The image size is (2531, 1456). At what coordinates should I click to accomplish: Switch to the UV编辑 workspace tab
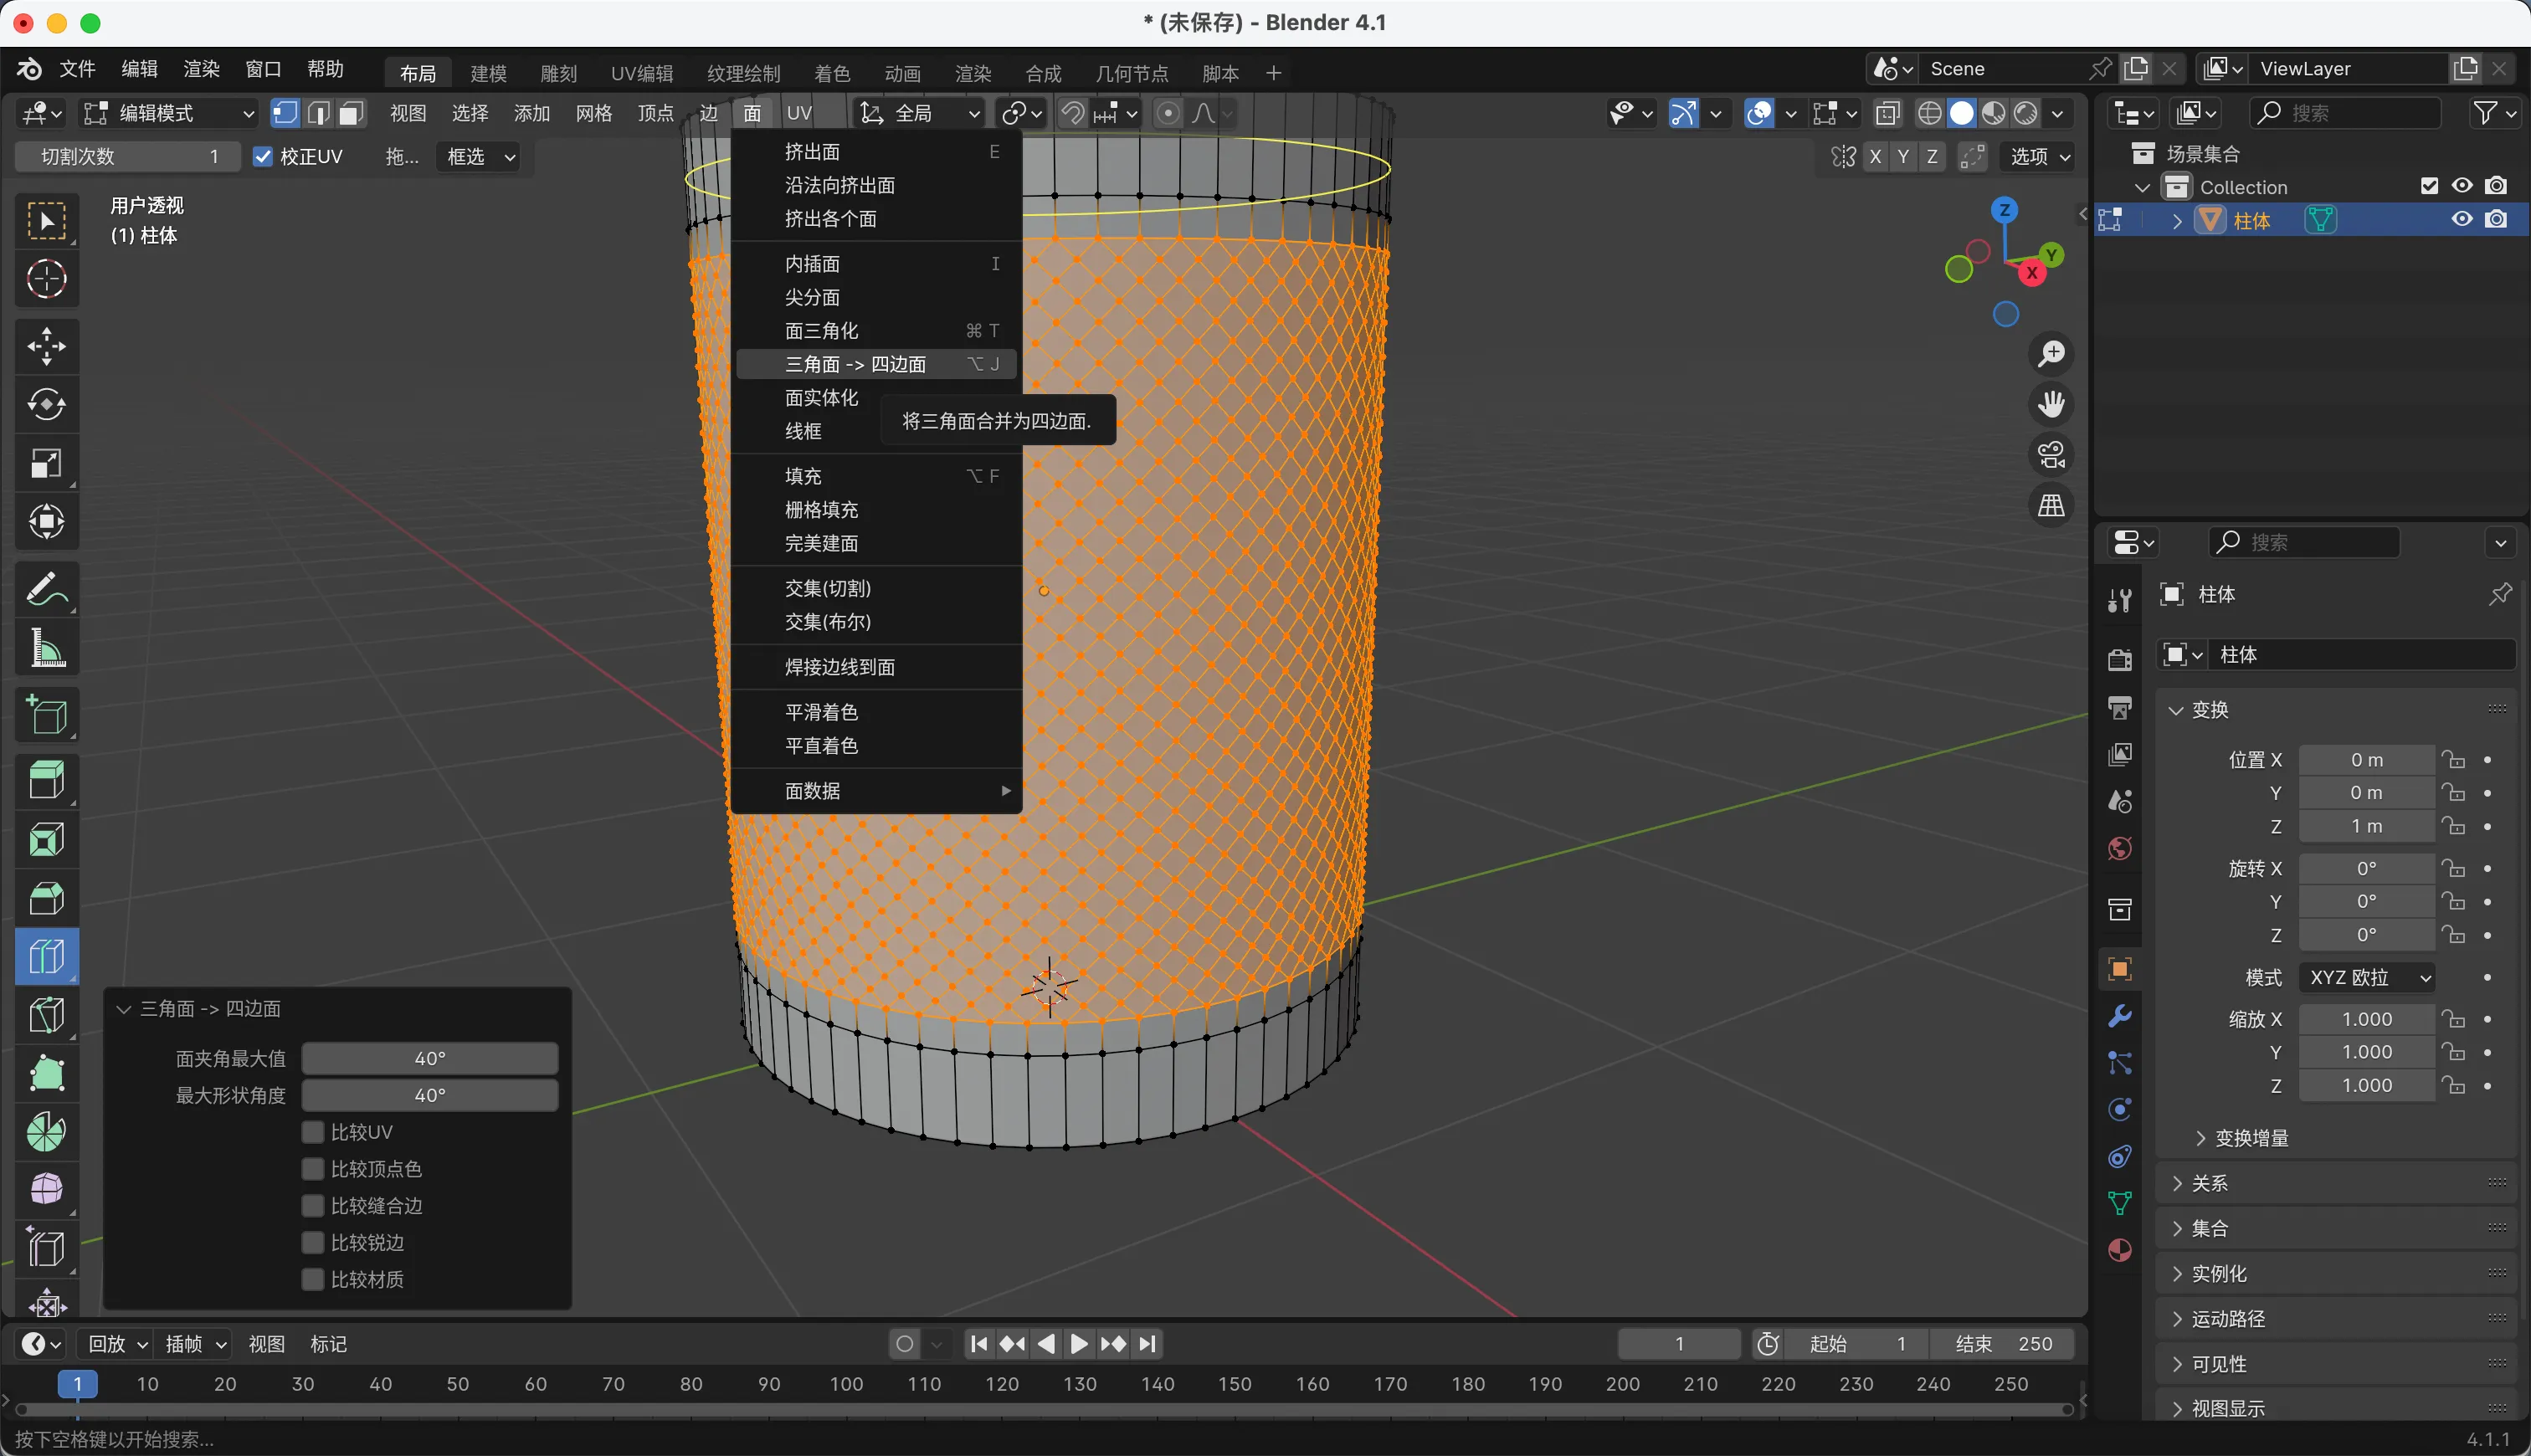click(642, 73)
